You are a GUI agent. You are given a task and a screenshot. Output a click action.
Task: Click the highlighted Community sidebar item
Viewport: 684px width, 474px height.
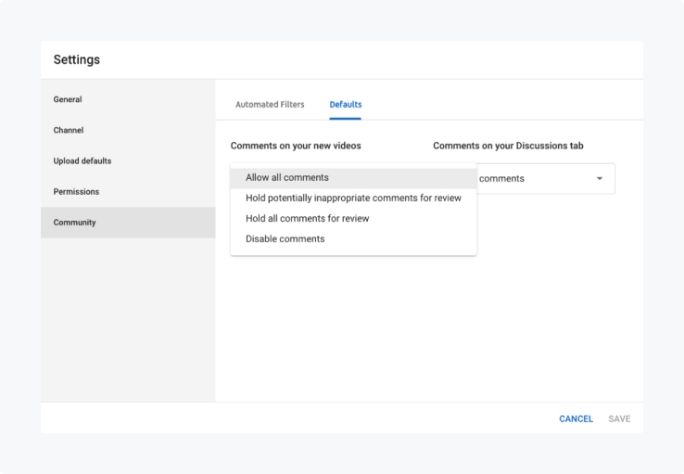coord(75,222)
